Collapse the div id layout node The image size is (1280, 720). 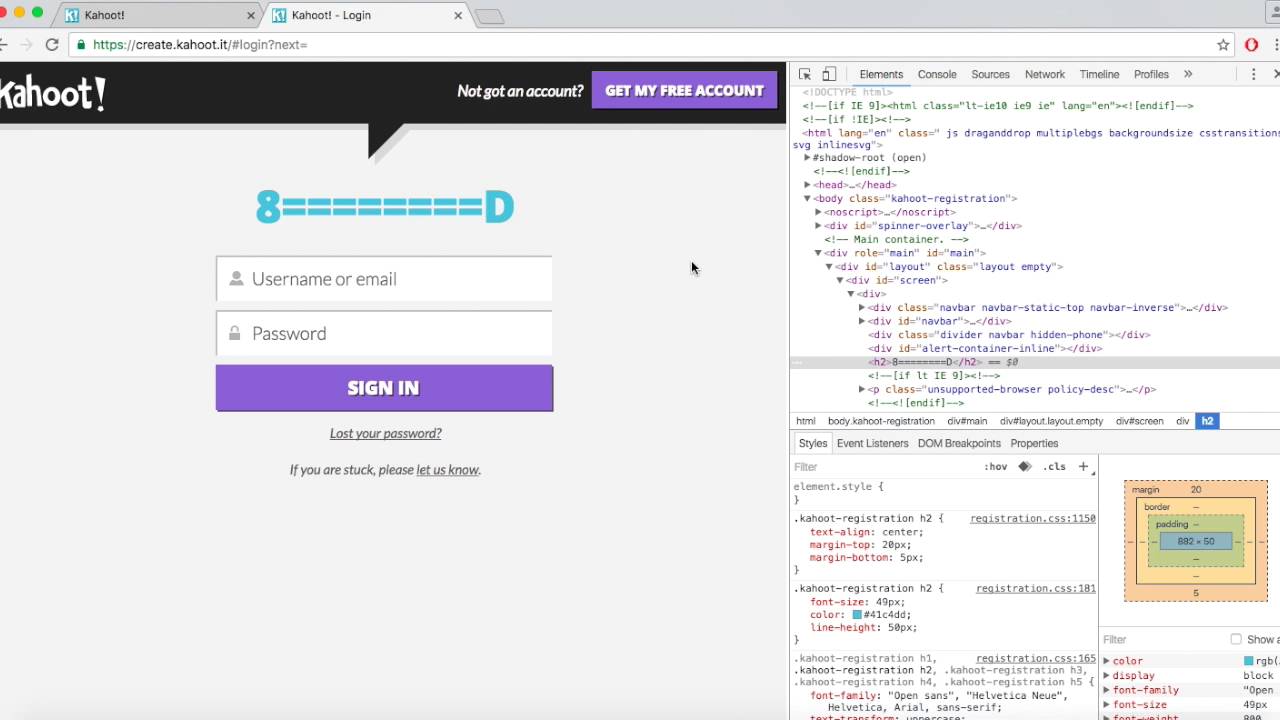click(829, 267)
